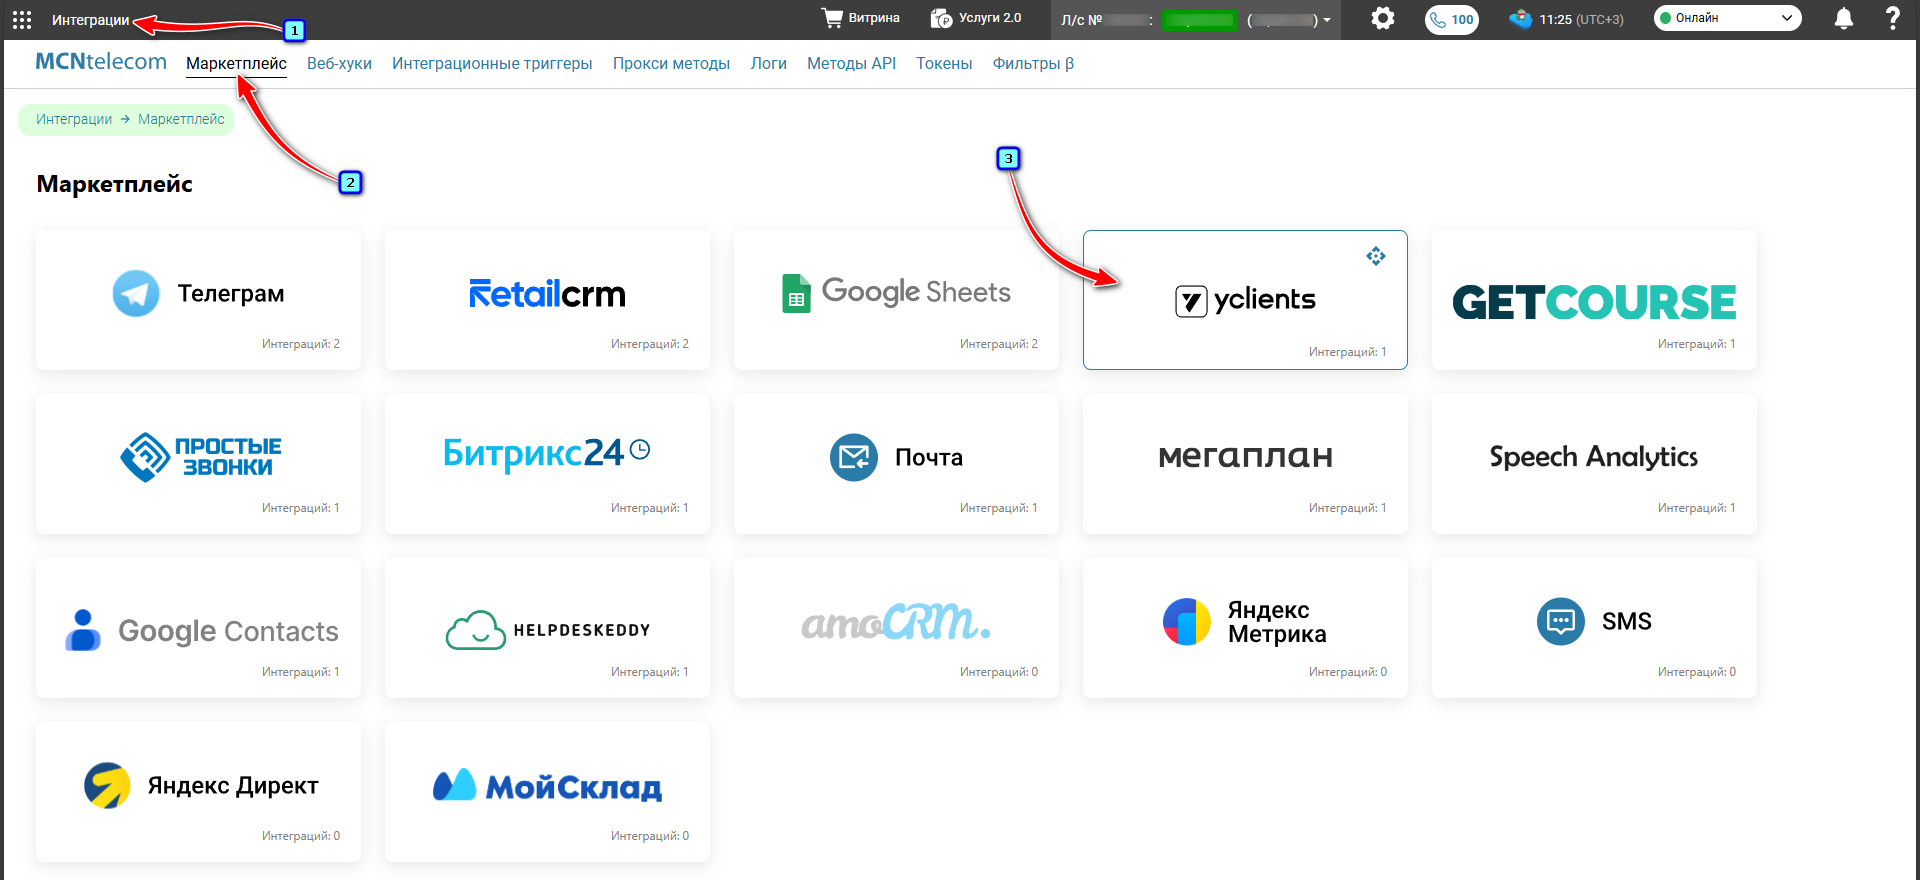Click the move icon on yclients card
1920x880 pixels.
[x=1376, y=256]
